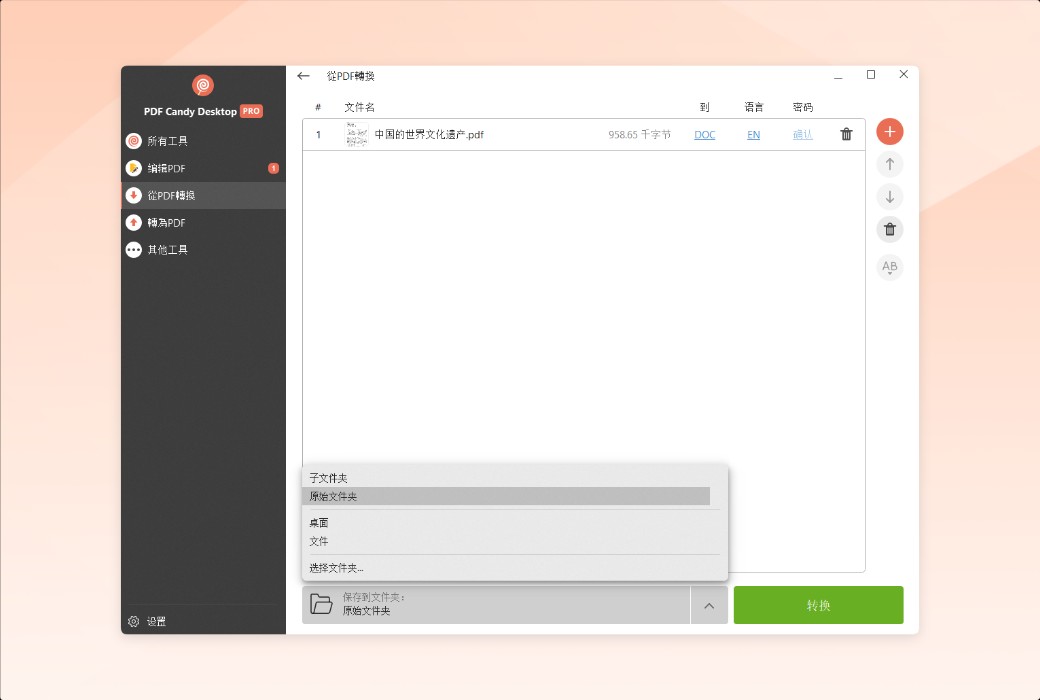This screenshot has width=1040, height=700.
Task: Select 所有工具 in the sidebar
Action: [166, 140]
